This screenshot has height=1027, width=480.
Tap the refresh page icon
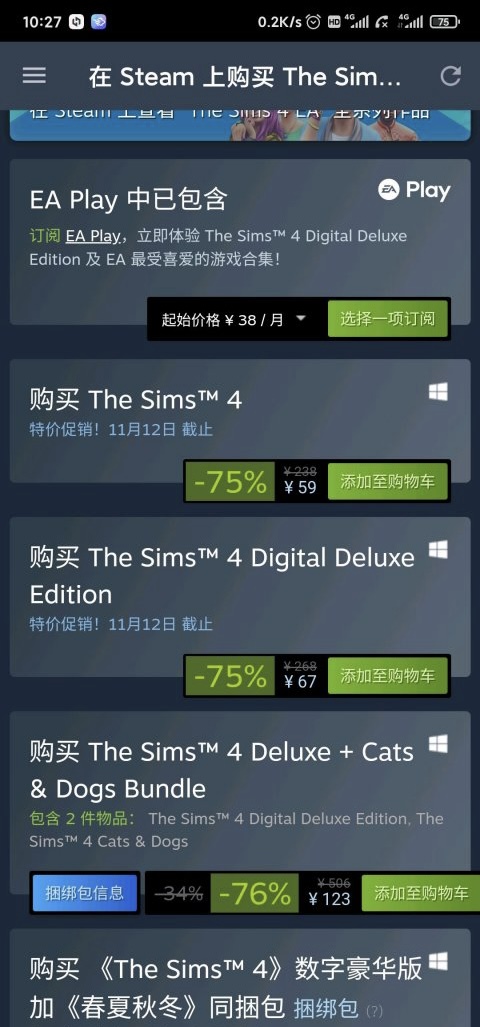point(451,76)
